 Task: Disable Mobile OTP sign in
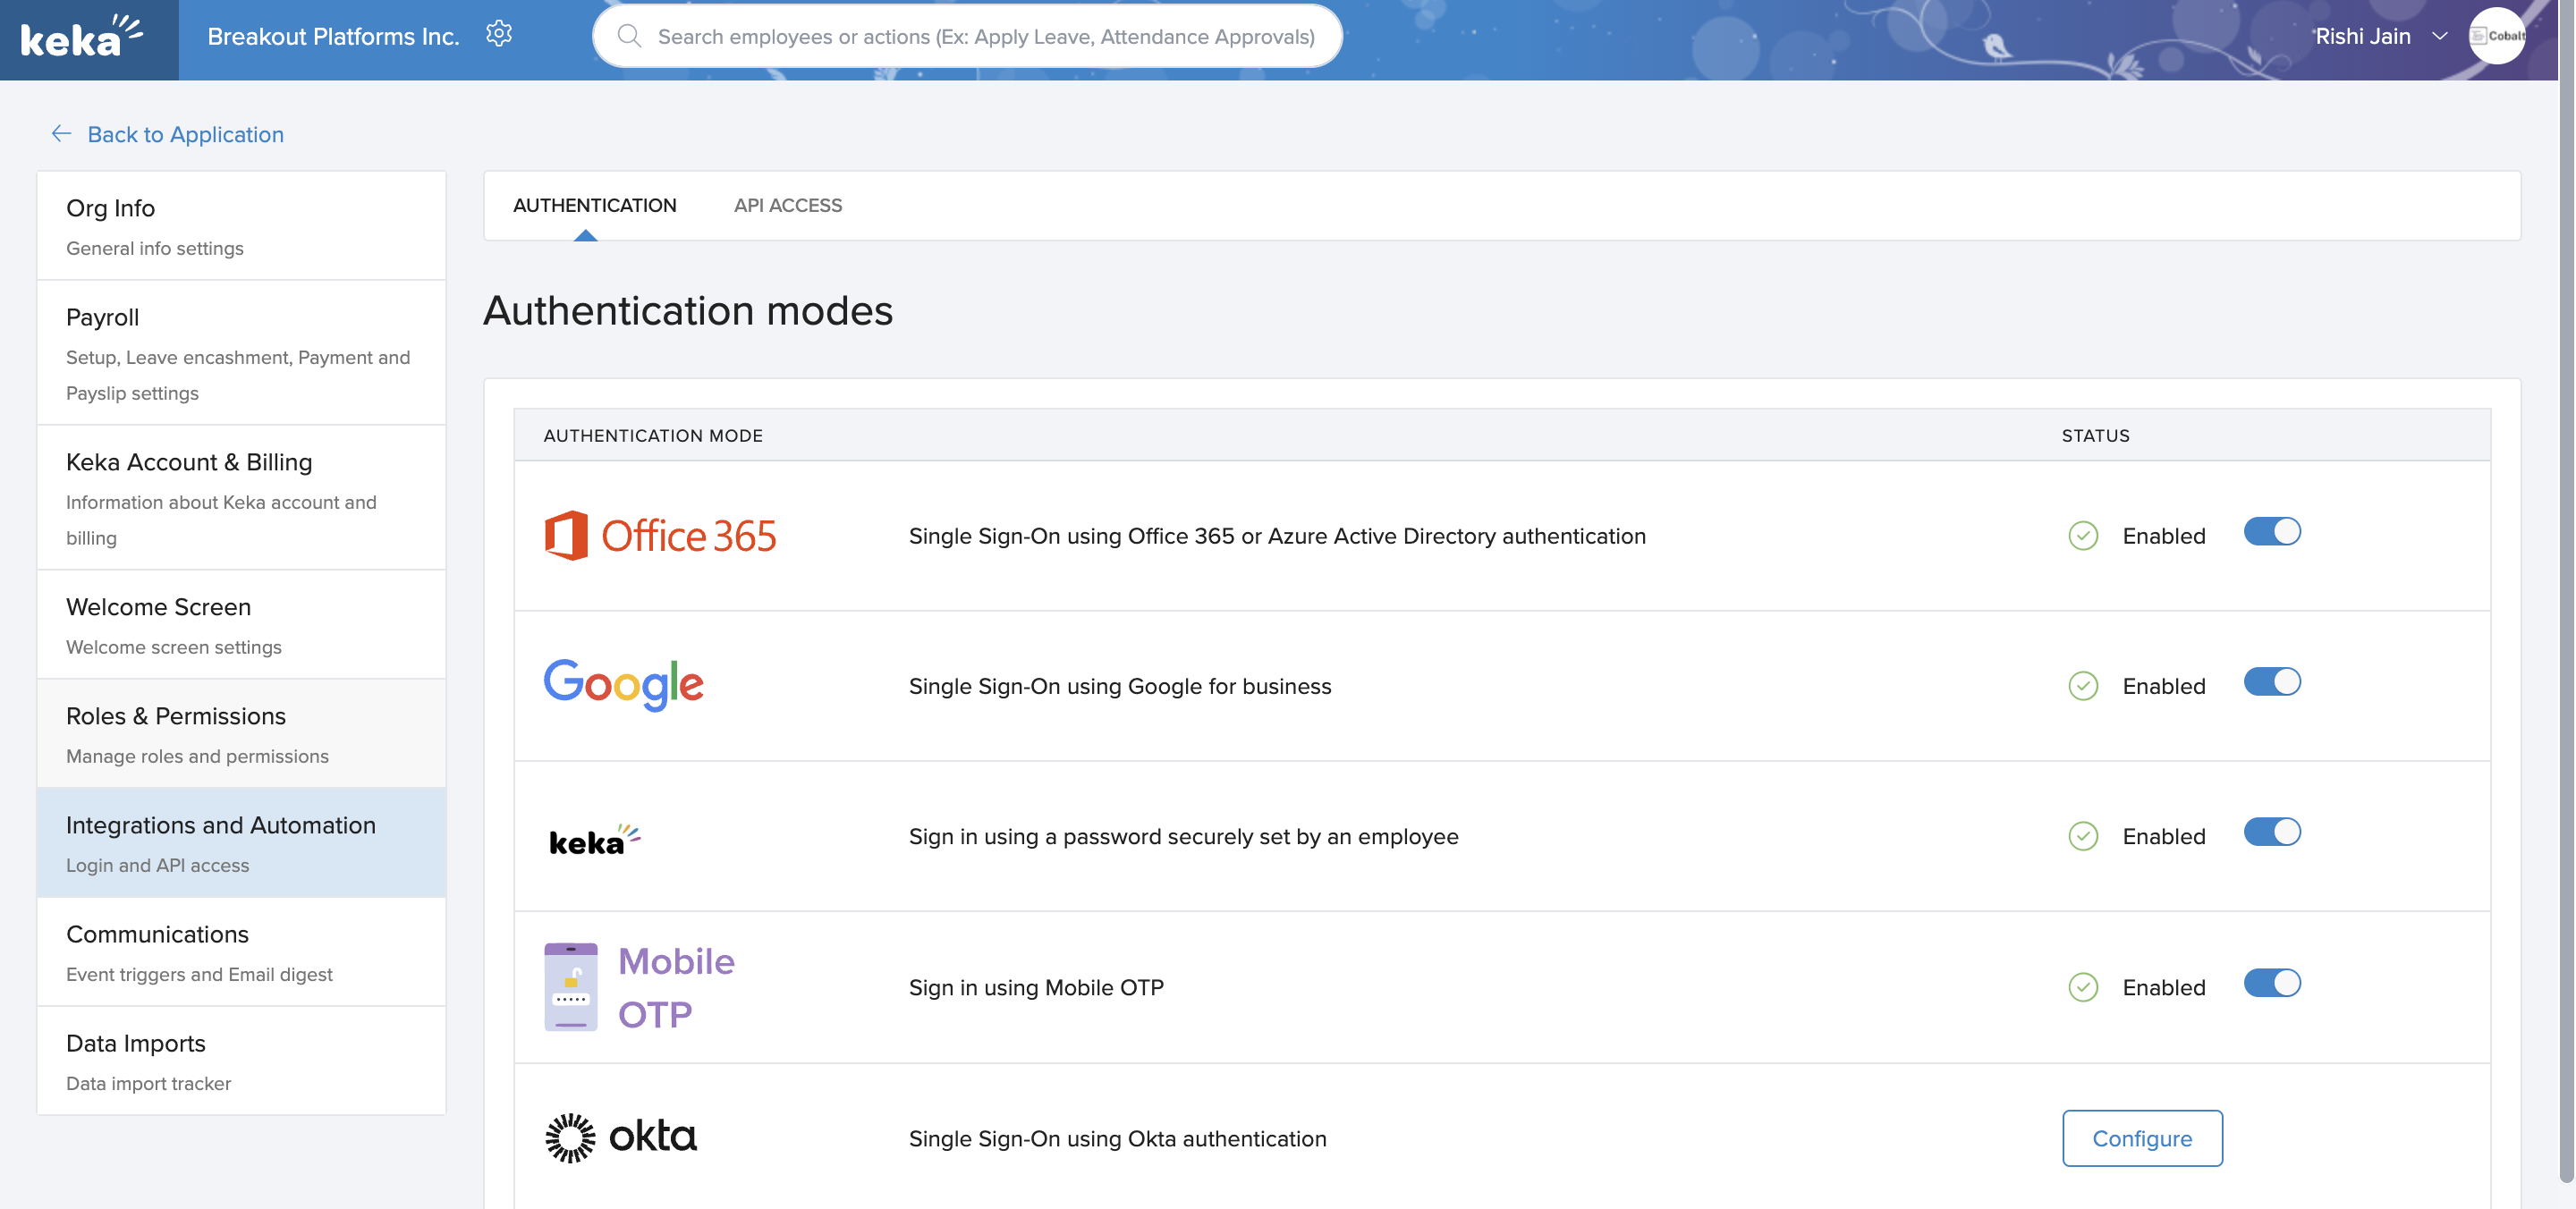tap(2272, 983)
